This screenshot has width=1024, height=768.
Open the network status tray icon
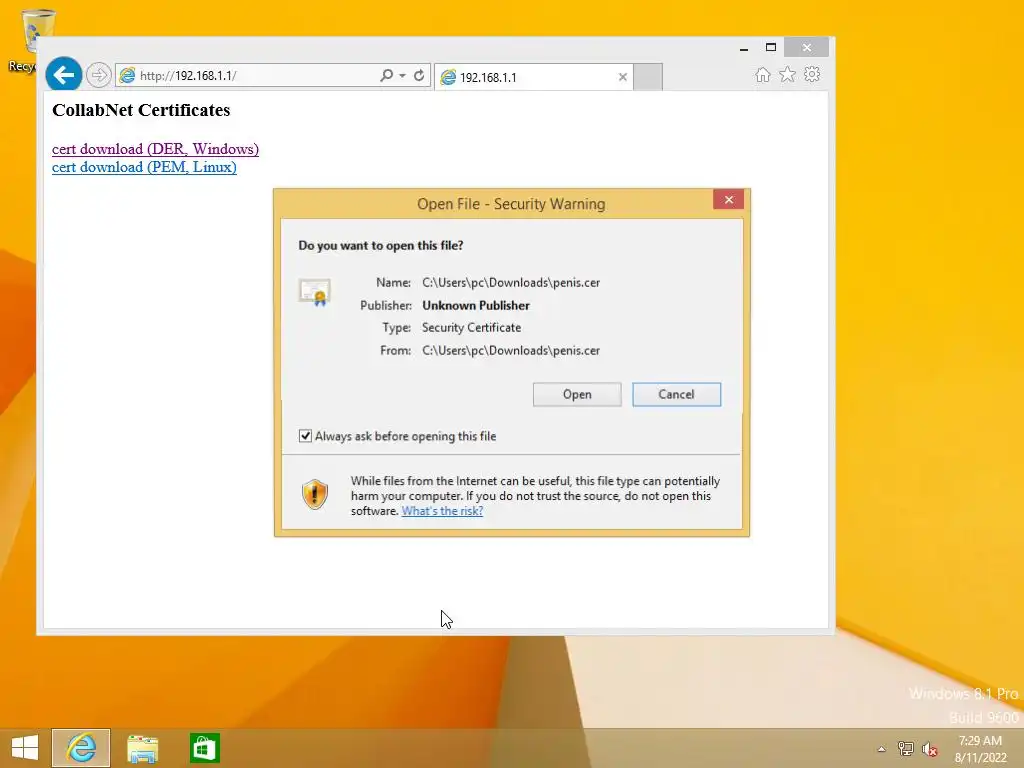point(906,749)
